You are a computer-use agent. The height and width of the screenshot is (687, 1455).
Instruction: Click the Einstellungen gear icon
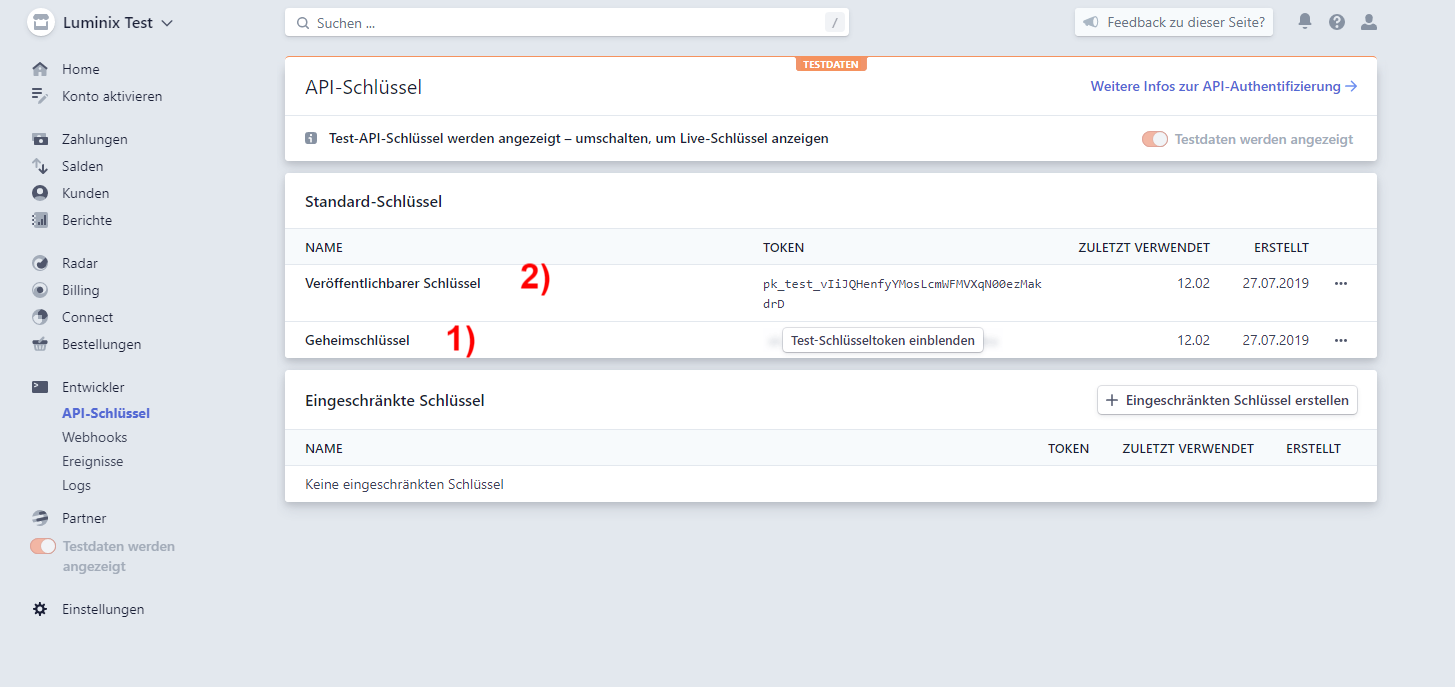pyautogui.click(x=40, y=609)
